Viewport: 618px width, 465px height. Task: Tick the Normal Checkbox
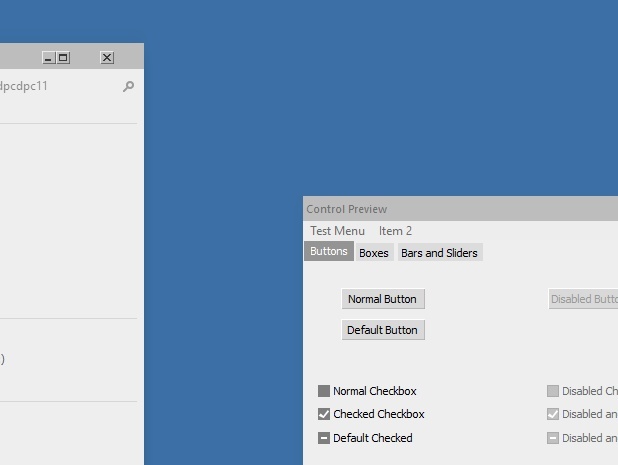click(324, 391)
